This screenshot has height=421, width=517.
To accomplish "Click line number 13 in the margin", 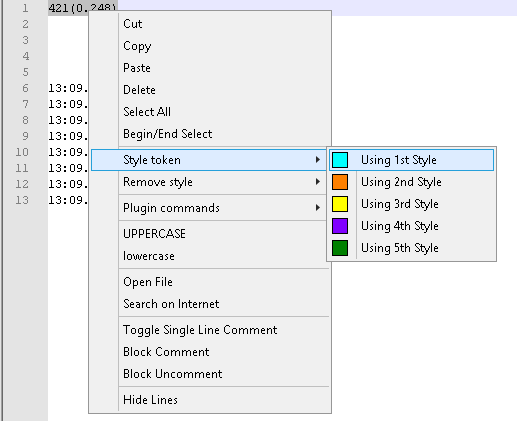I will coord(22,200).
